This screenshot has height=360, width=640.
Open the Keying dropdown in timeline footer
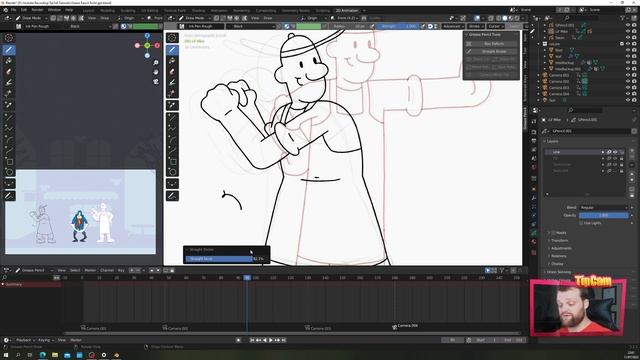click(45, 340)
